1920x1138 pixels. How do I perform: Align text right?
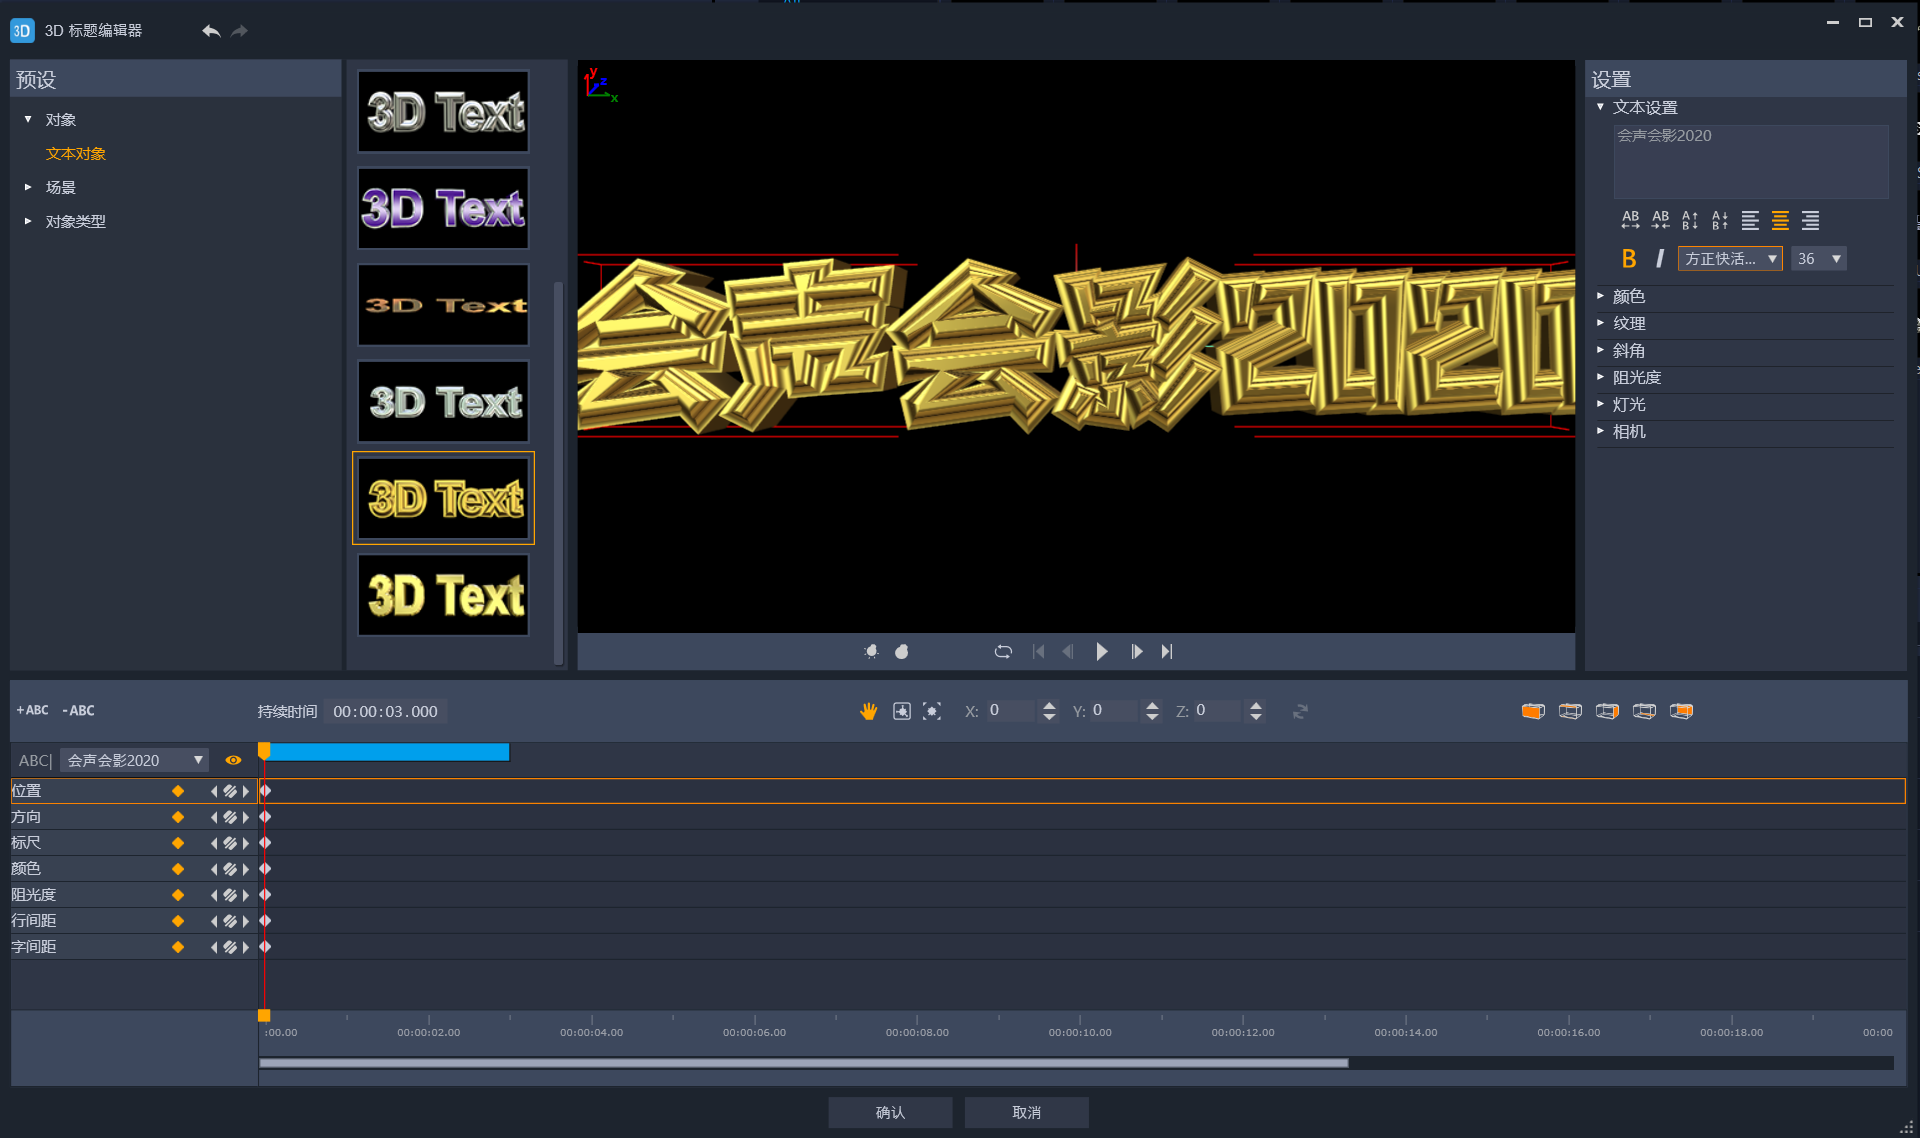click(x=1810, y=220)
